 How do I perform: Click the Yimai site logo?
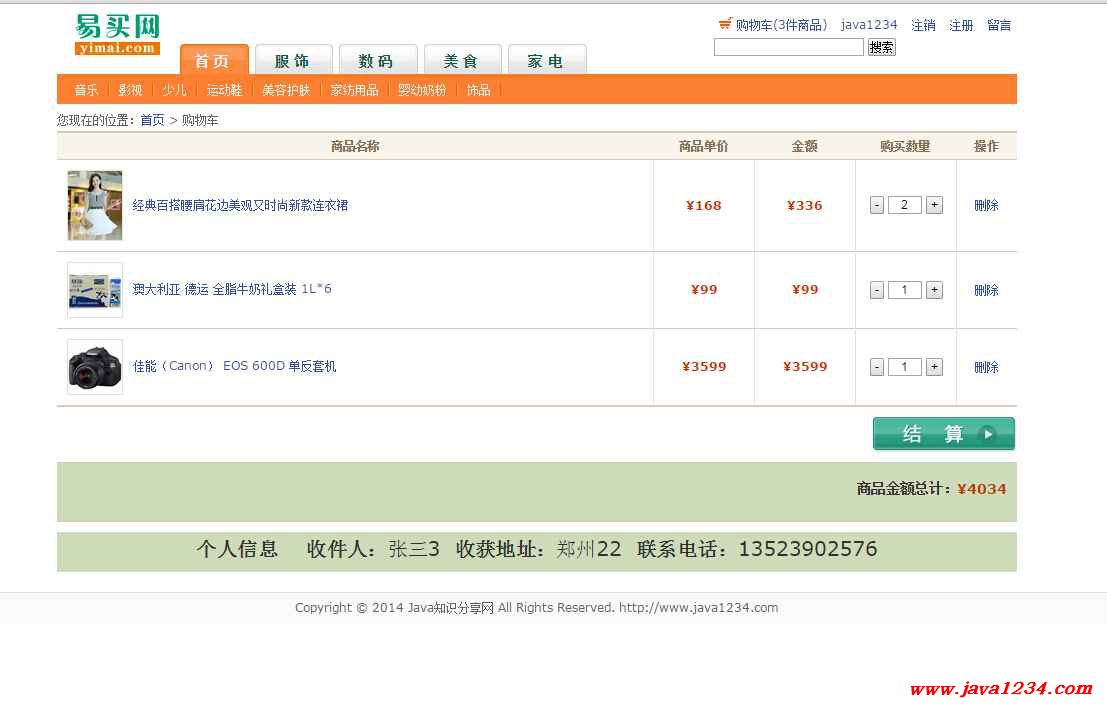[x=117, y=35]
